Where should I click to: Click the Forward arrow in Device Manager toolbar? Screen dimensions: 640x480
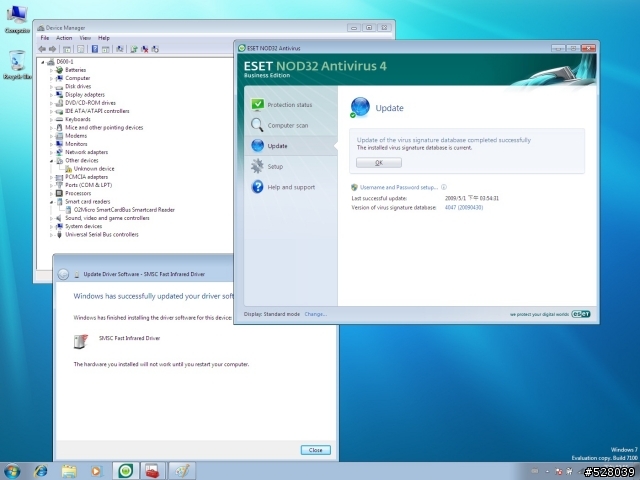(52, 49)
